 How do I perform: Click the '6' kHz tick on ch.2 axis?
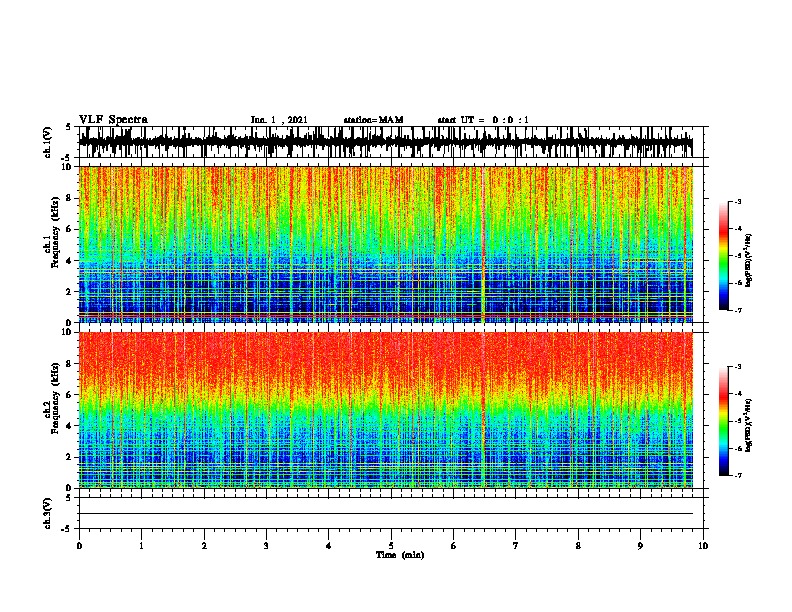(x=69, y=394)
